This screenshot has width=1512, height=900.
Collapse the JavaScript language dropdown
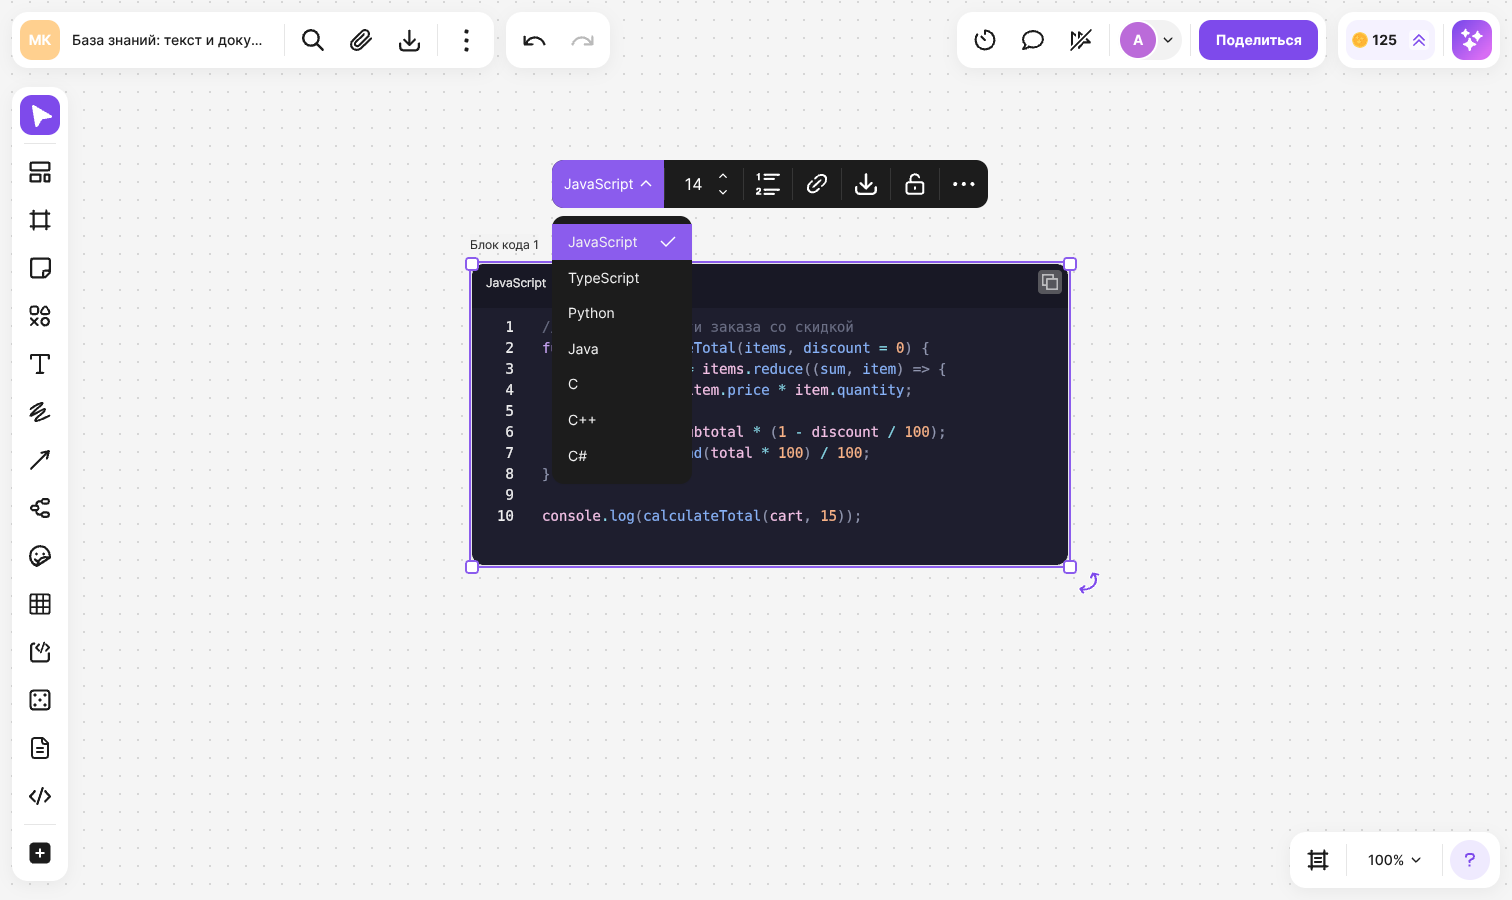(x=608, y=184)
